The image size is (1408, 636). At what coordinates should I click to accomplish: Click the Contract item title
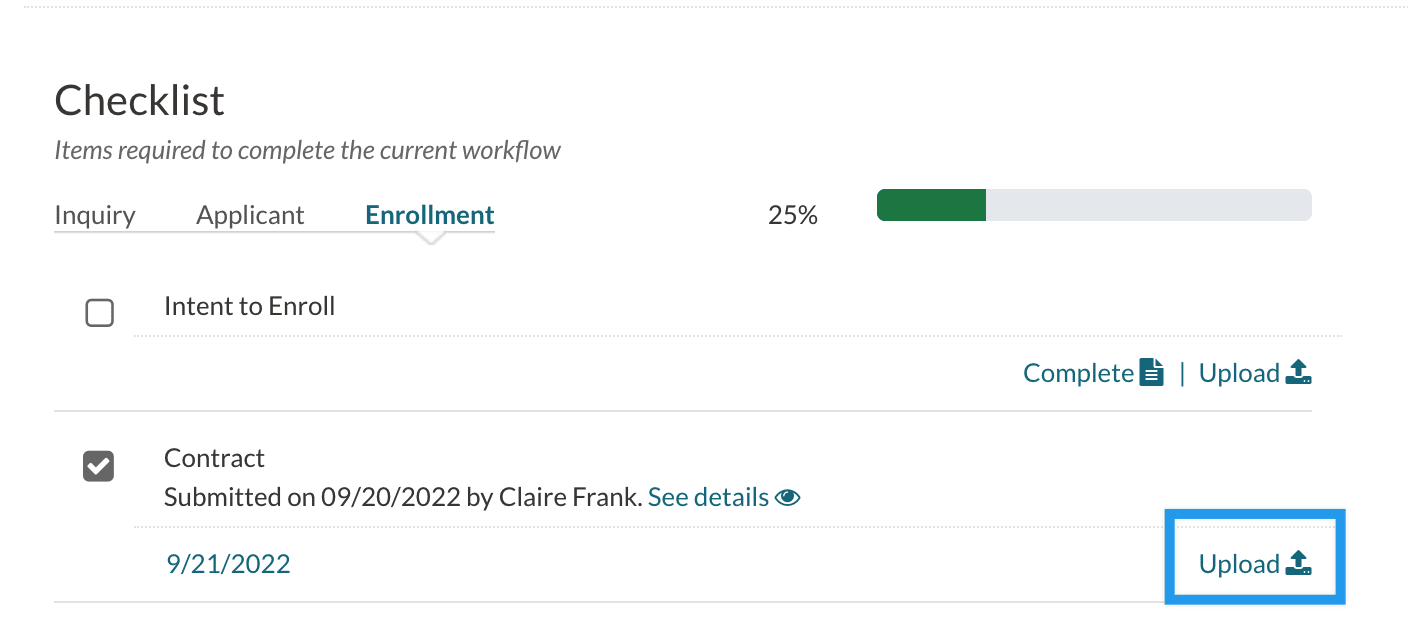click(214, 458)
